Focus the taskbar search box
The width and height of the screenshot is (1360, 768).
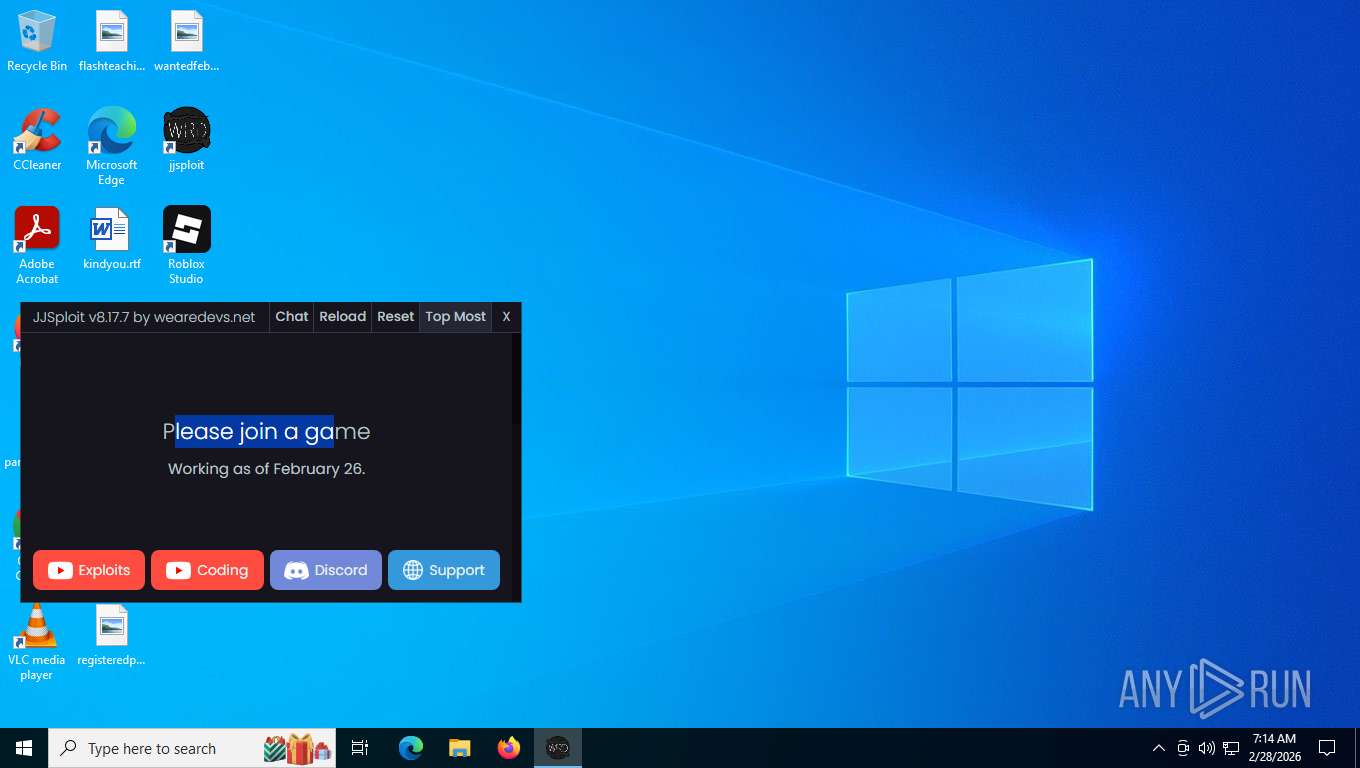(x=192, y=748)
